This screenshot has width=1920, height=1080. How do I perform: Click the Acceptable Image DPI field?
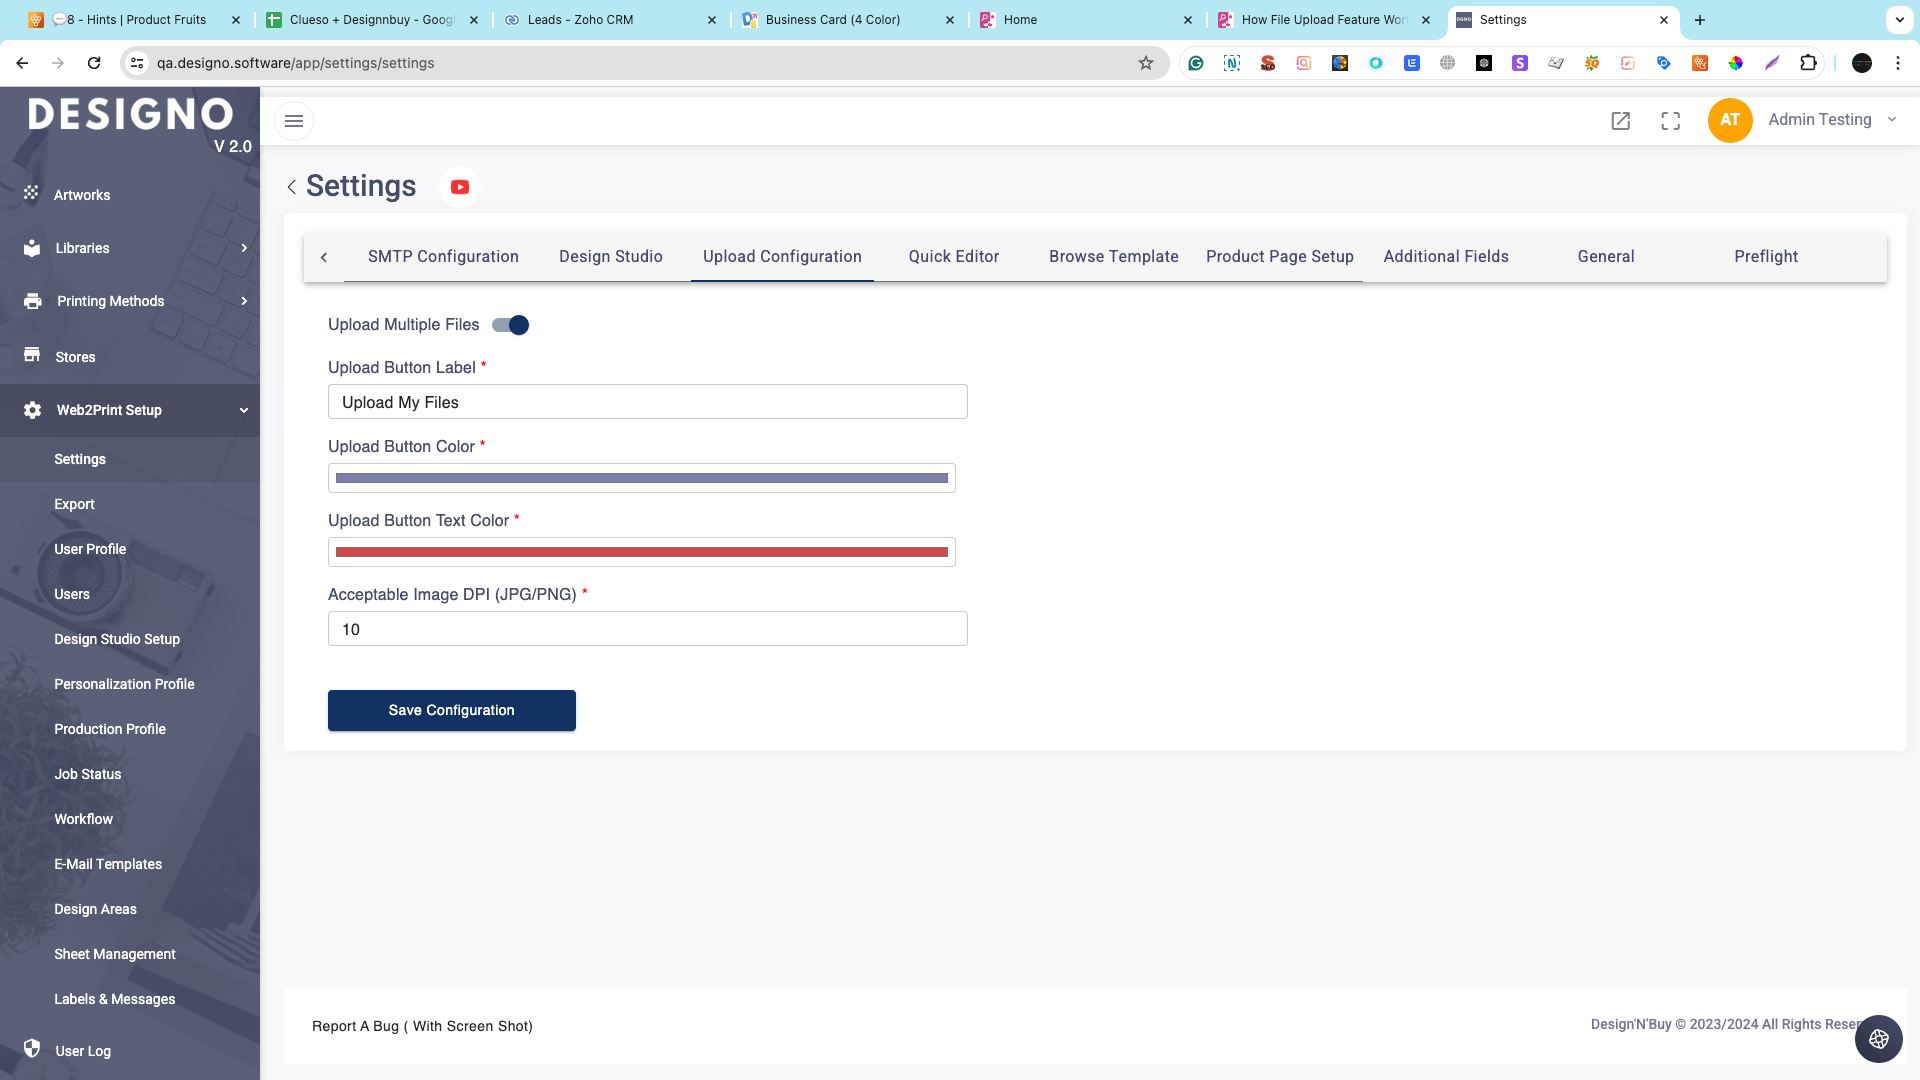[648, 629]
